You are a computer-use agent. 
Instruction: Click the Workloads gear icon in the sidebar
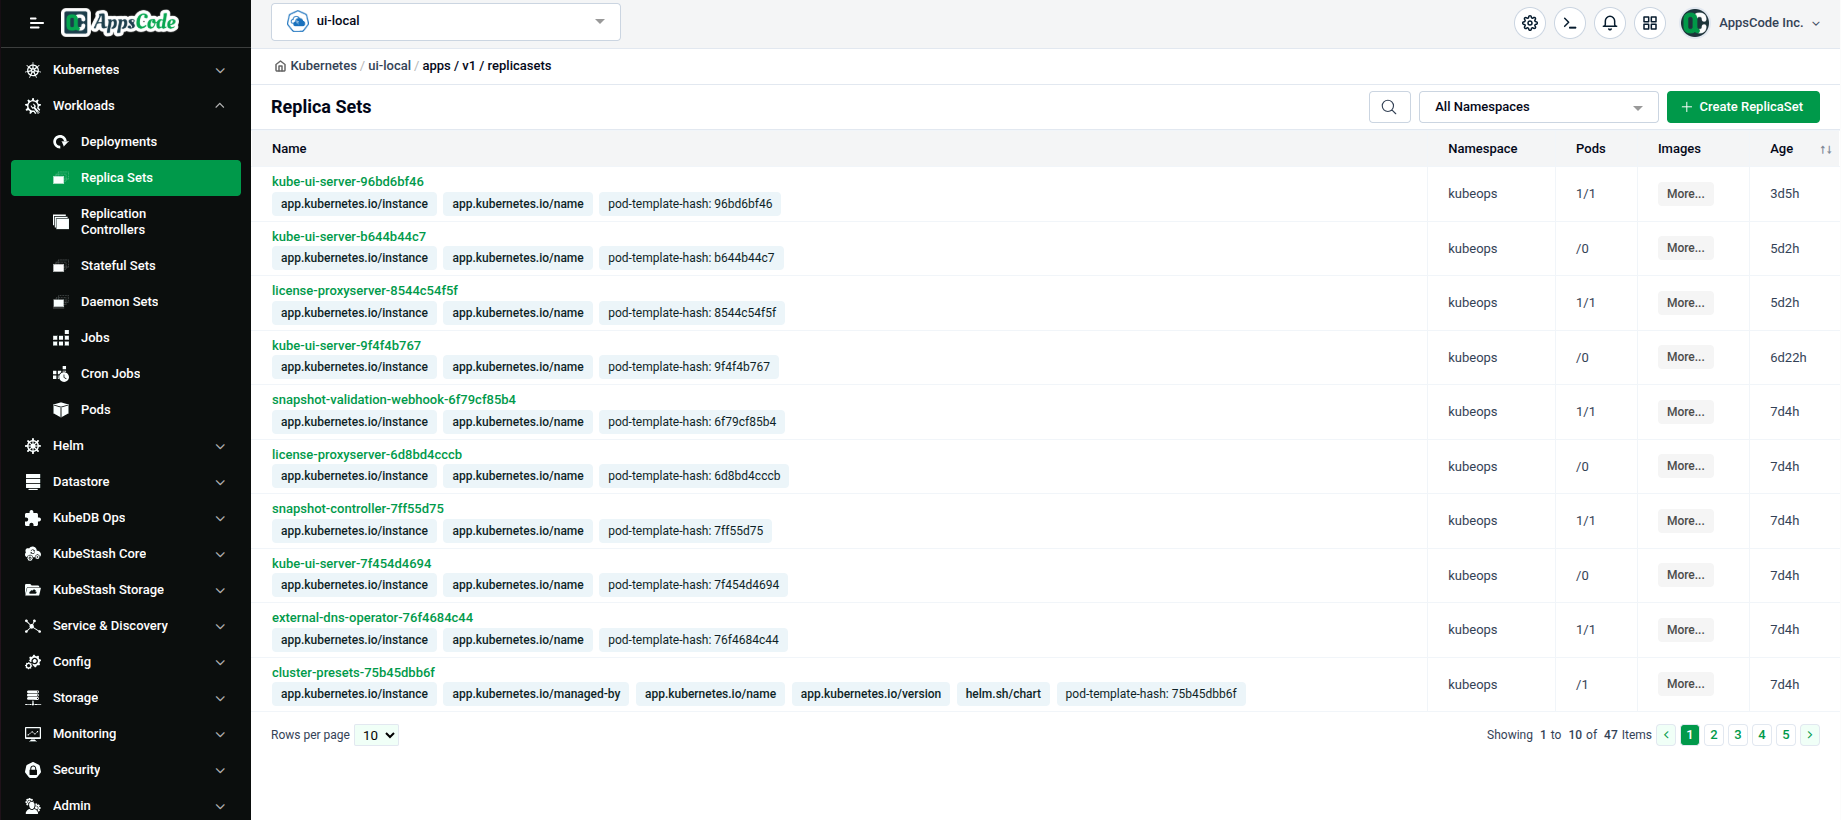[x=33, y=106]
